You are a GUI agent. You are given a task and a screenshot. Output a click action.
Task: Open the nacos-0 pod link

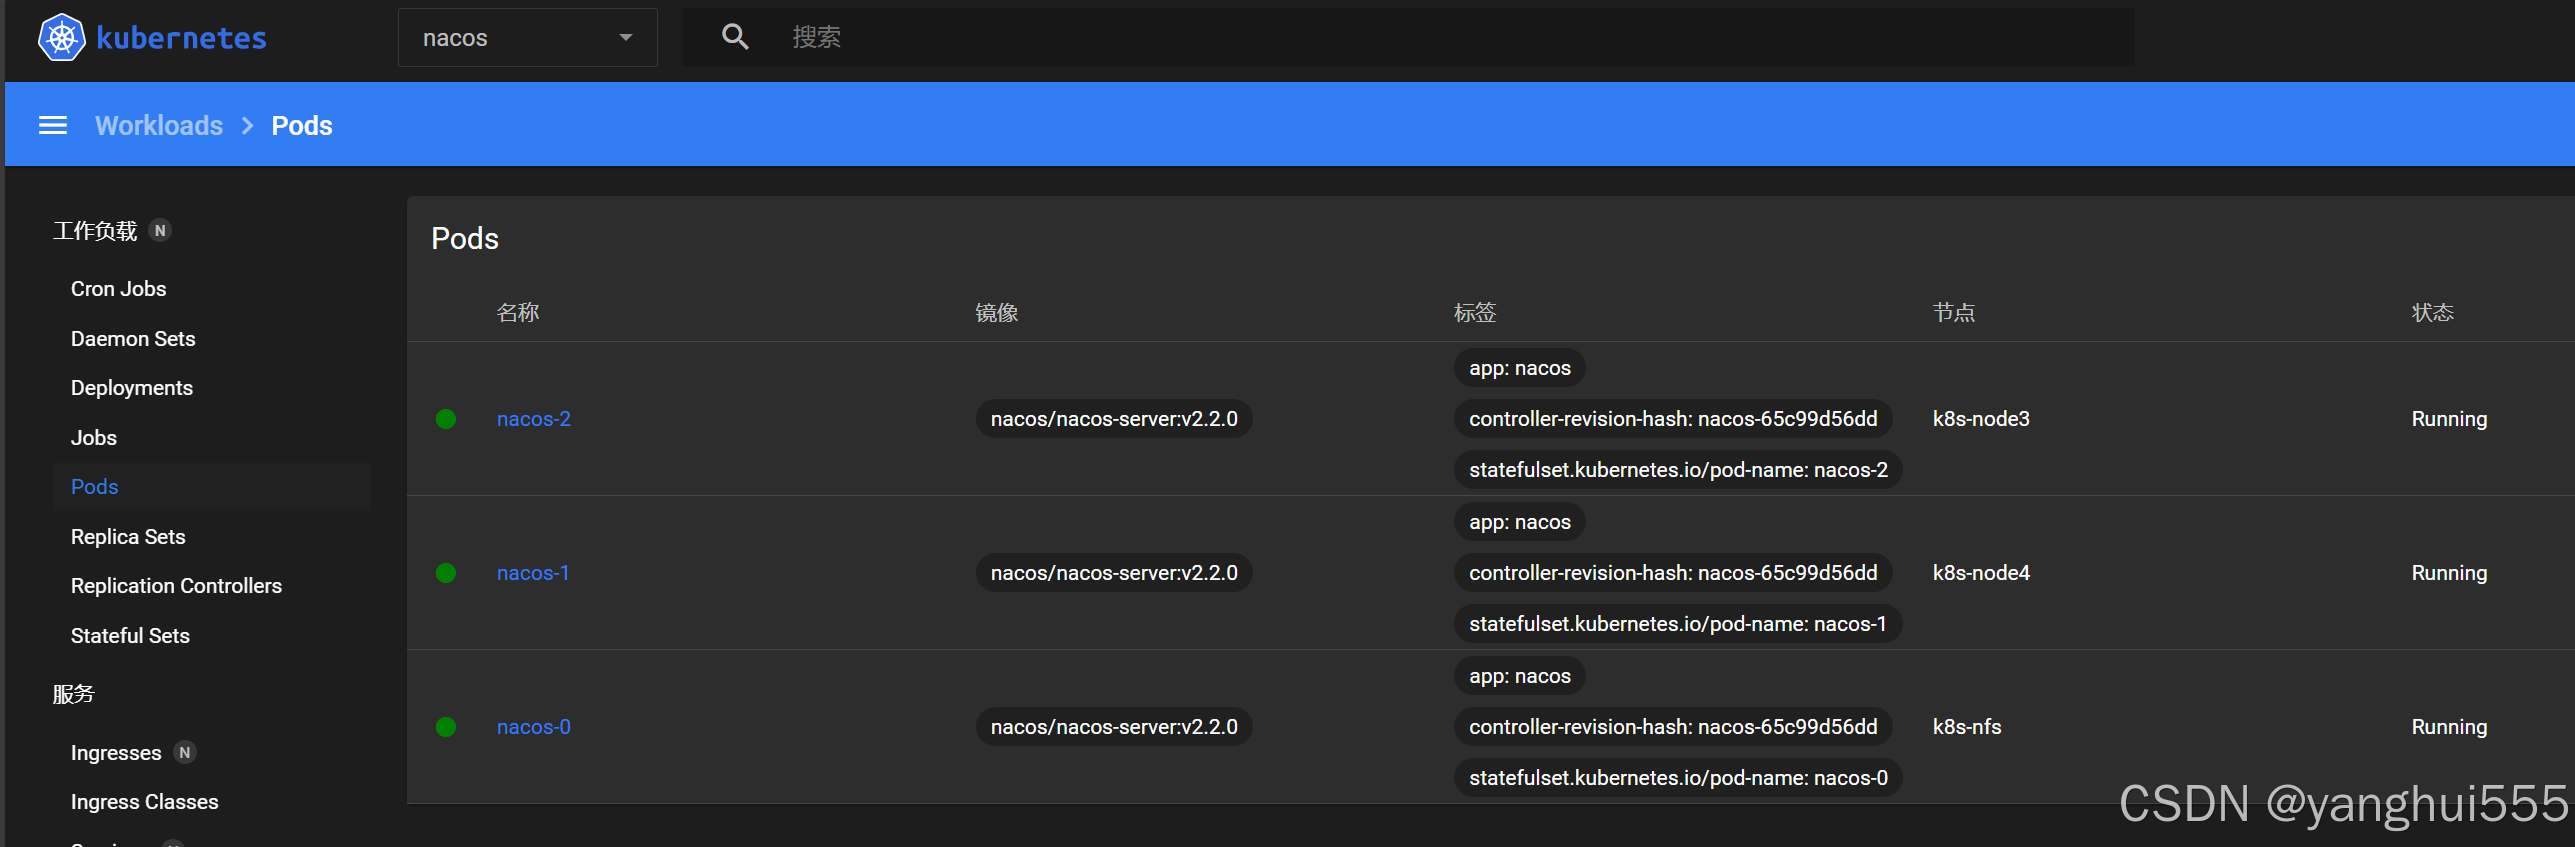click(x=534, y=727)
